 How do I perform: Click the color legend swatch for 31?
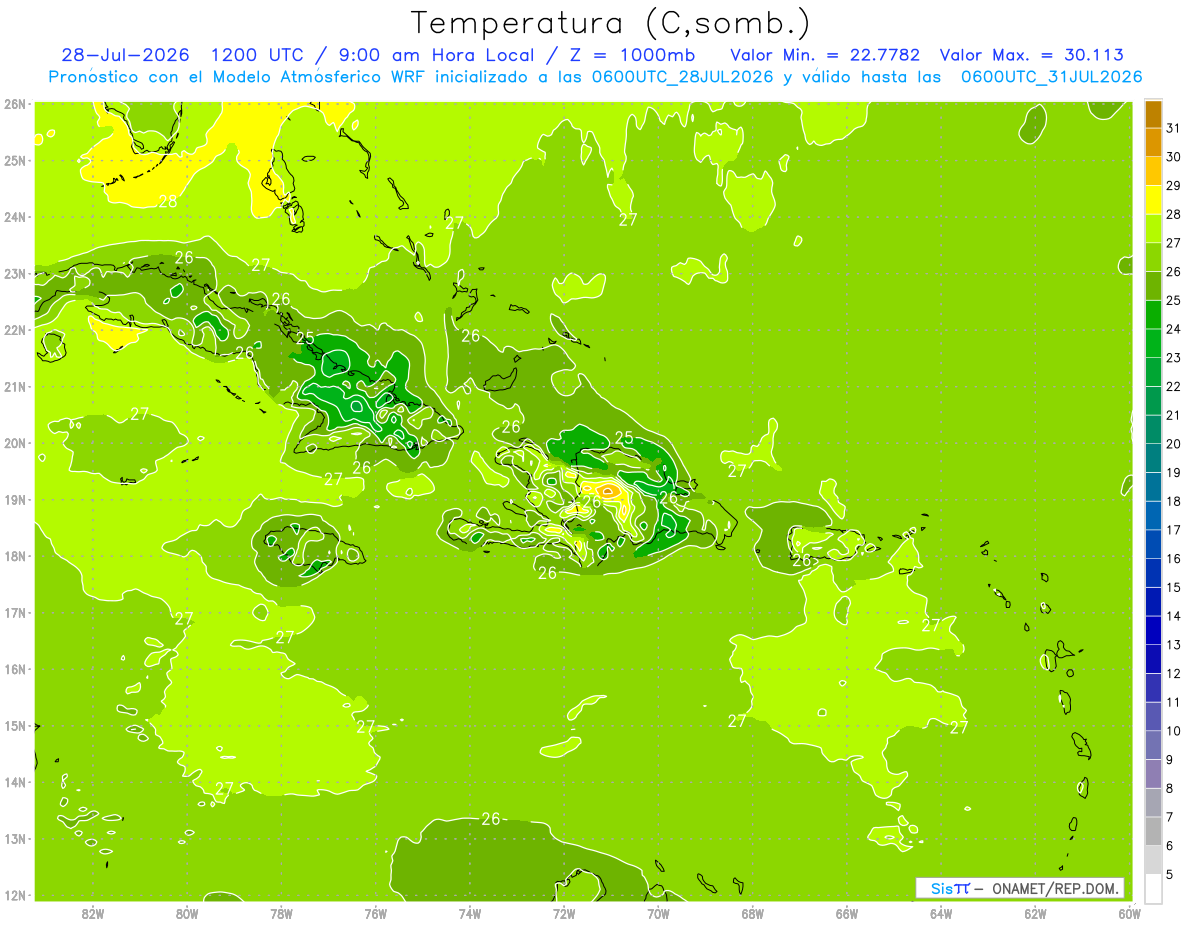click(x=1153, y=115)
